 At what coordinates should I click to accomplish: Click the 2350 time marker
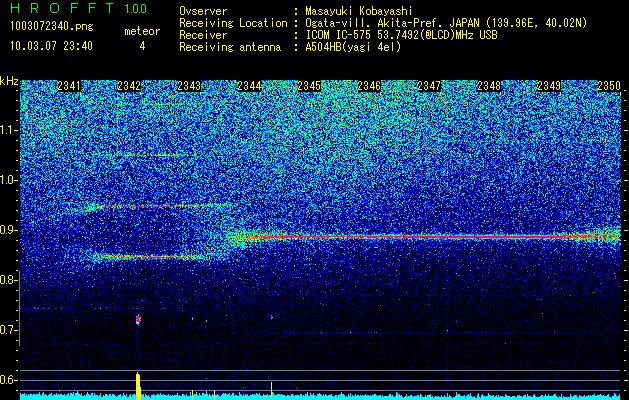tap(609, 86)
